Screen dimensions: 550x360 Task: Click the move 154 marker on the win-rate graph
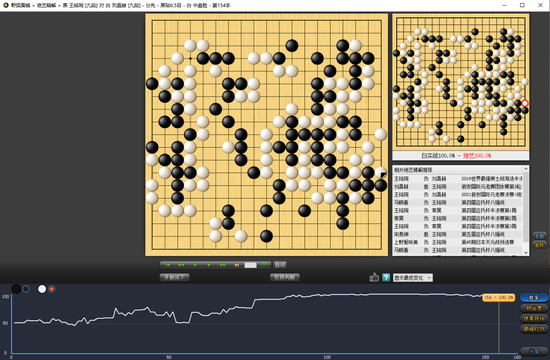click(x=498, y=297)
